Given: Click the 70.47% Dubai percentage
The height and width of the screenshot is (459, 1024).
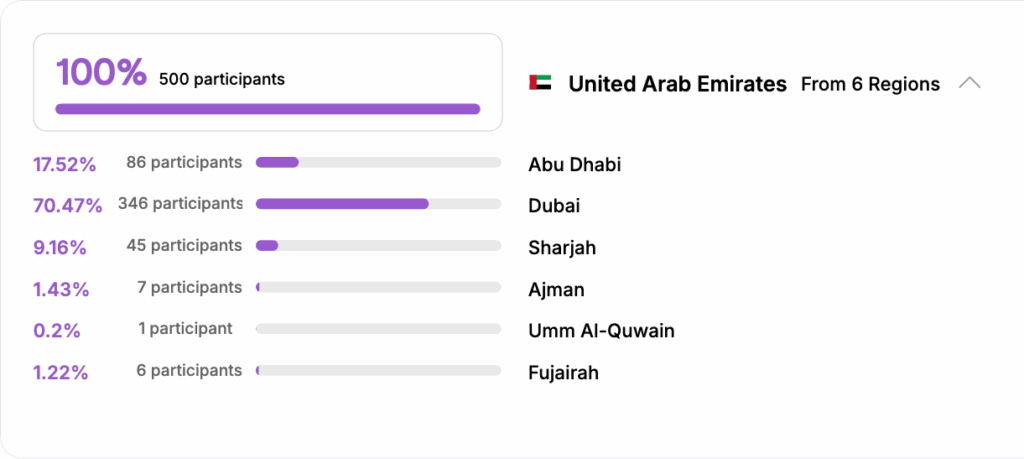Looking at the screenshot, I should pos(67,206).
